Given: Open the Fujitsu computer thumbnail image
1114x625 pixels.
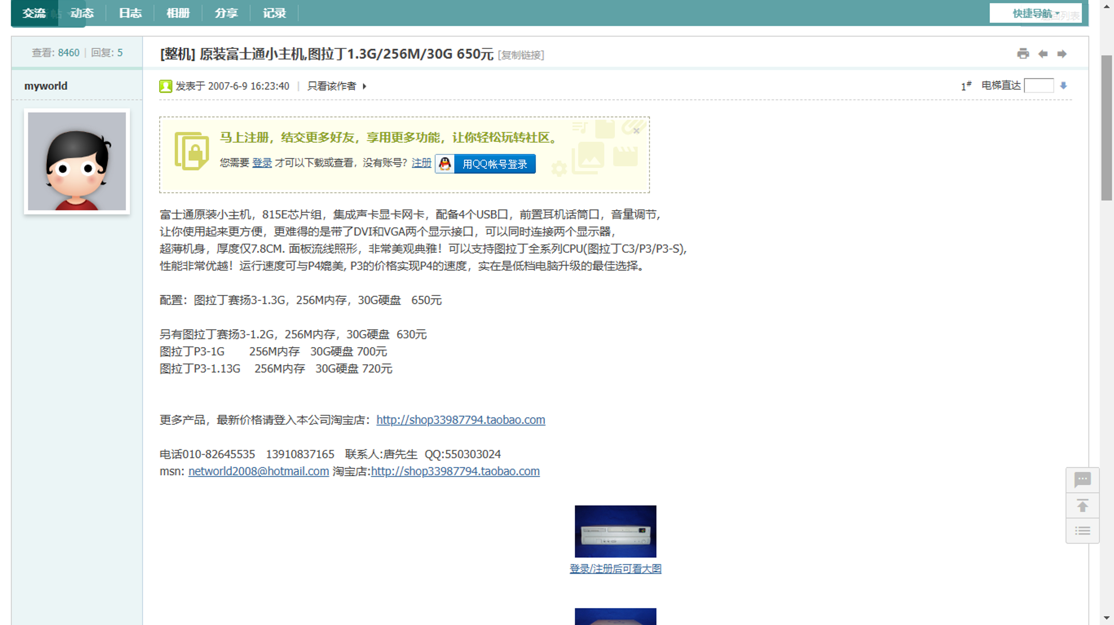Looking at the screenshot, I should (615, 531).
